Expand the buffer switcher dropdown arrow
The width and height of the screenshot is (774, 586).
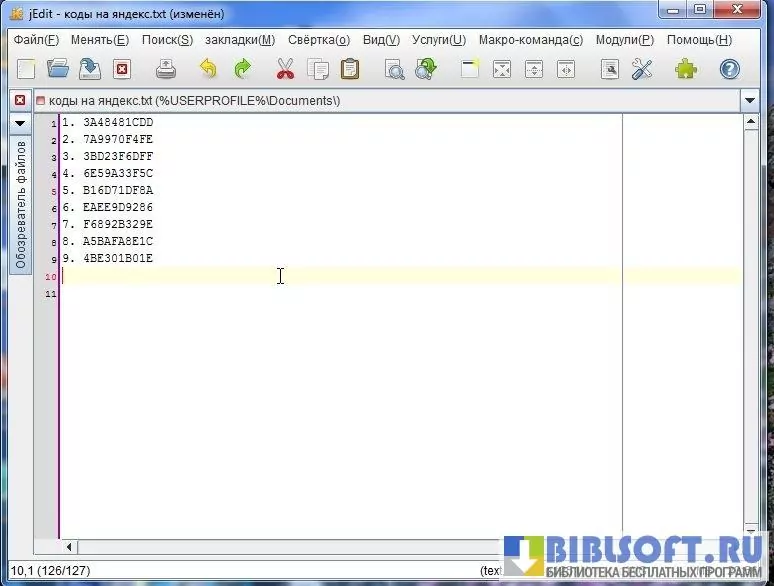(x=750, y=101)
